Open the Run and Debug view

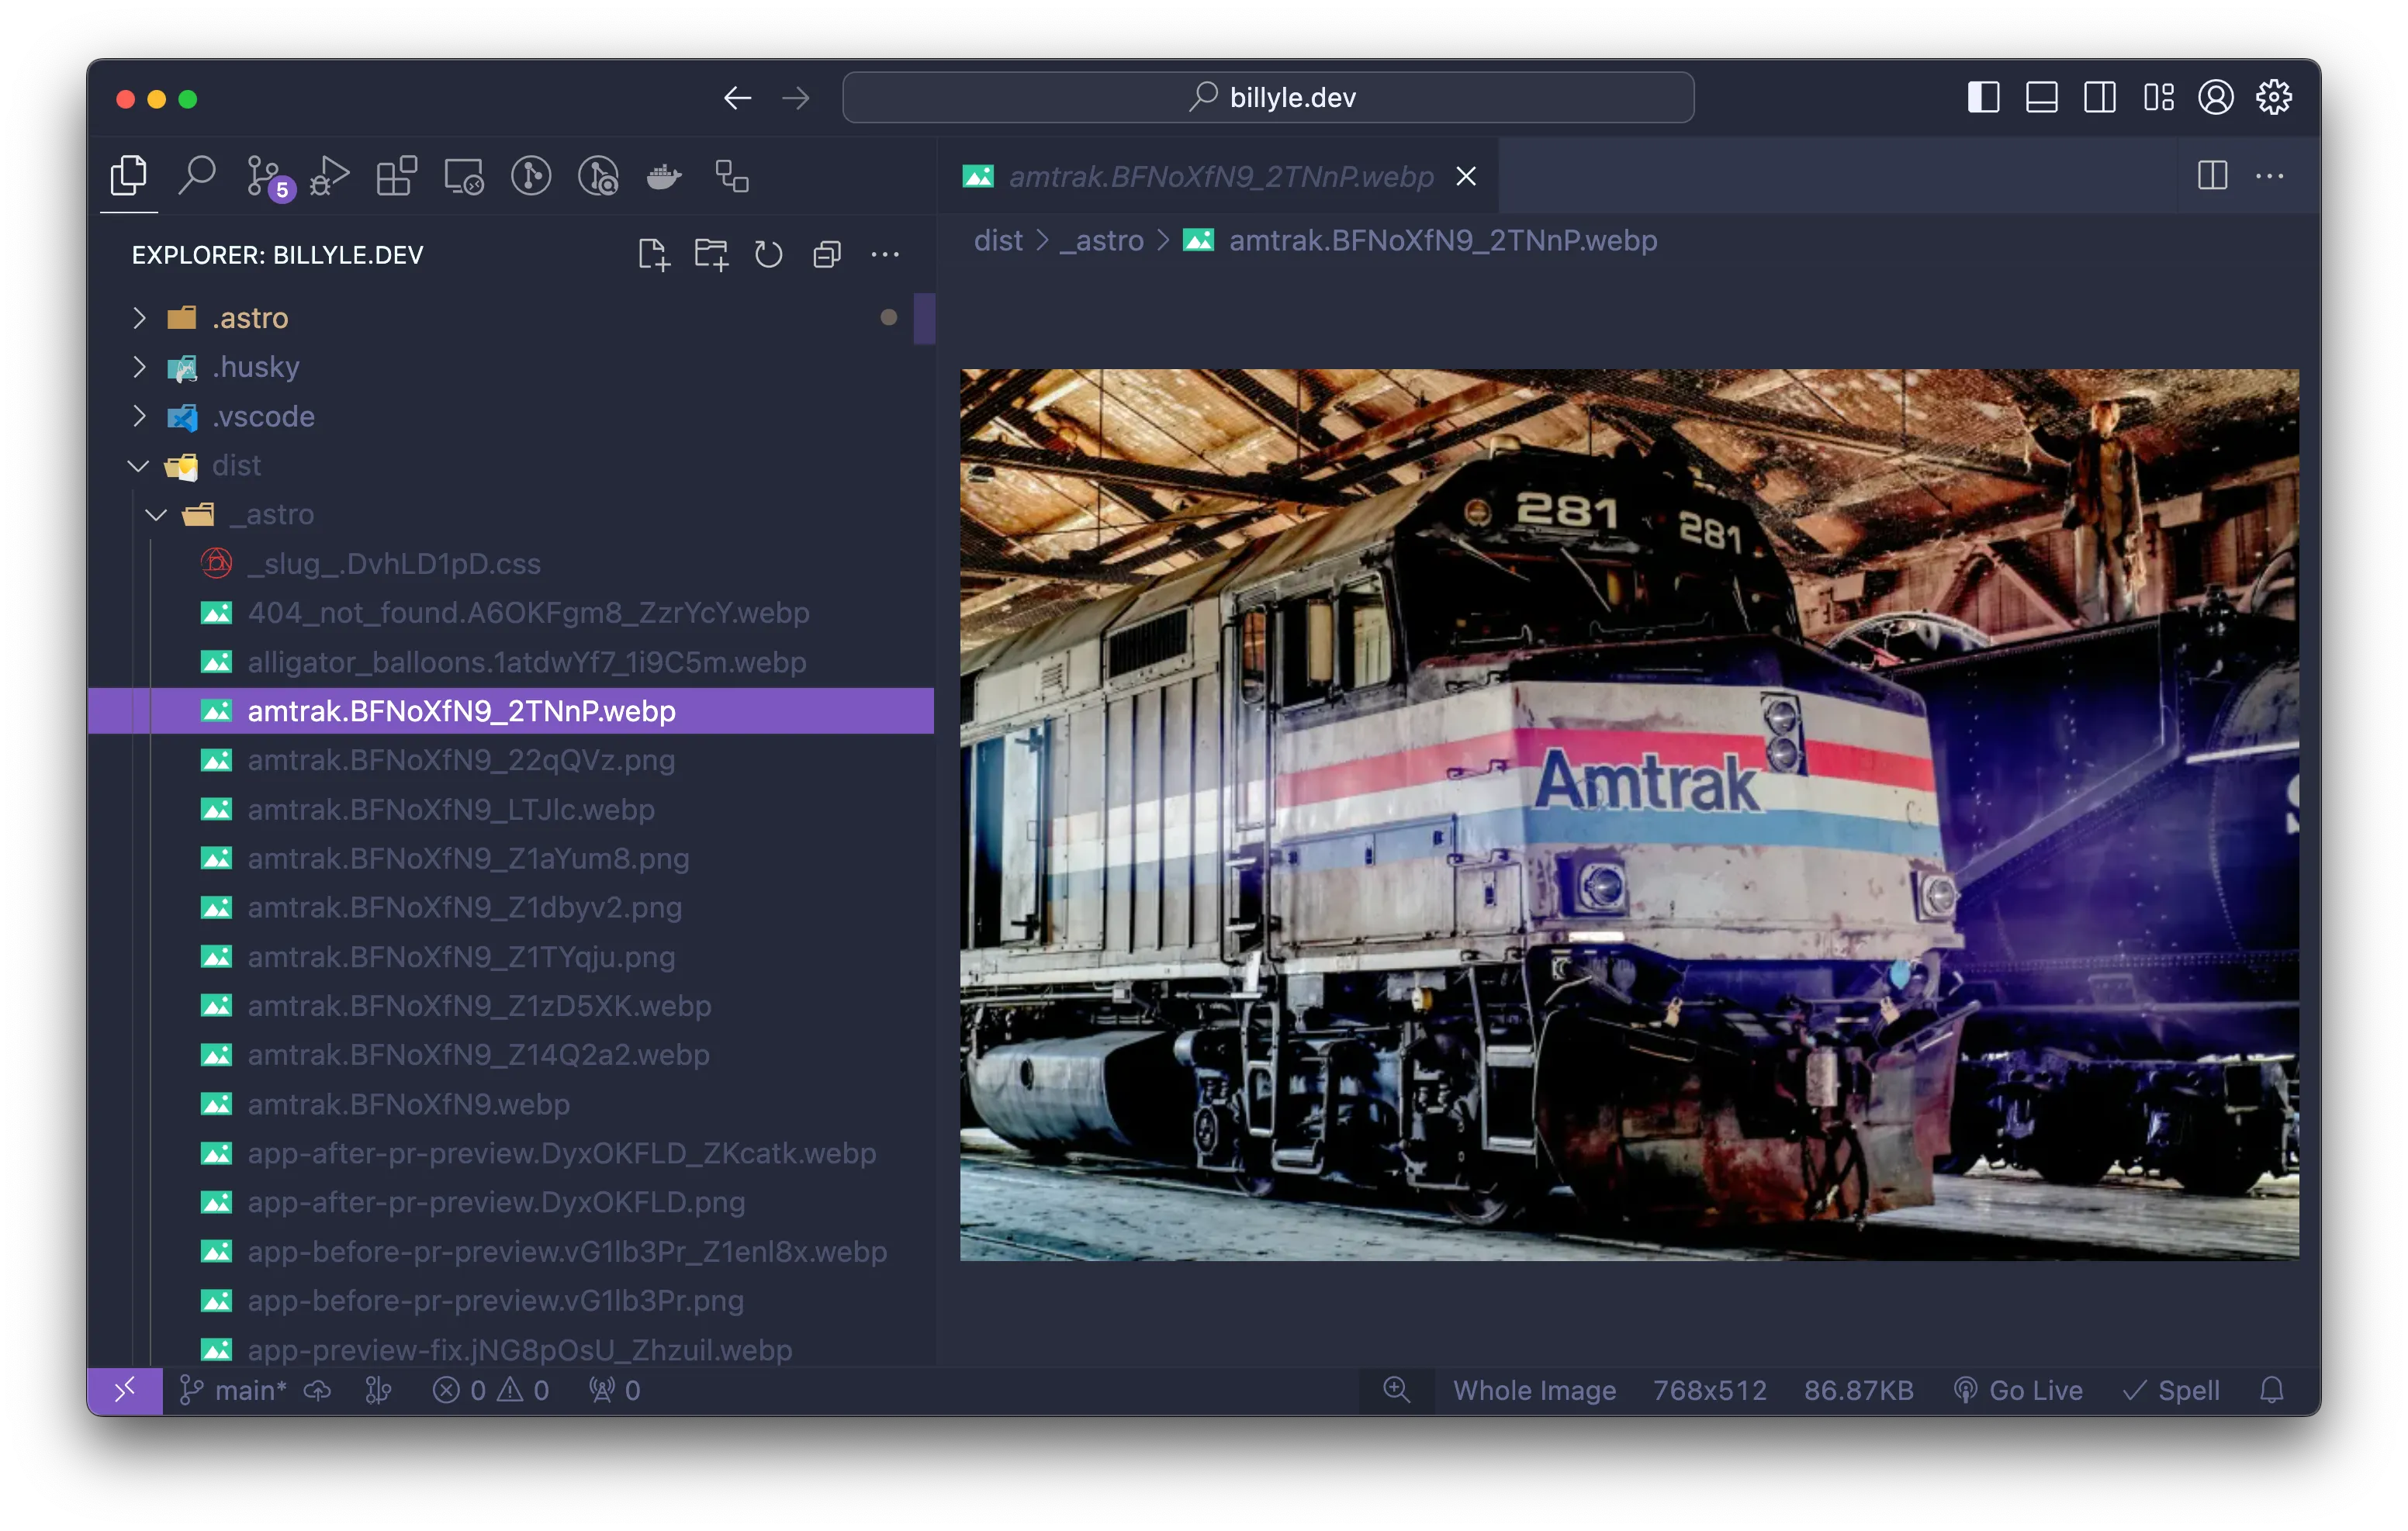click(330, 176)
